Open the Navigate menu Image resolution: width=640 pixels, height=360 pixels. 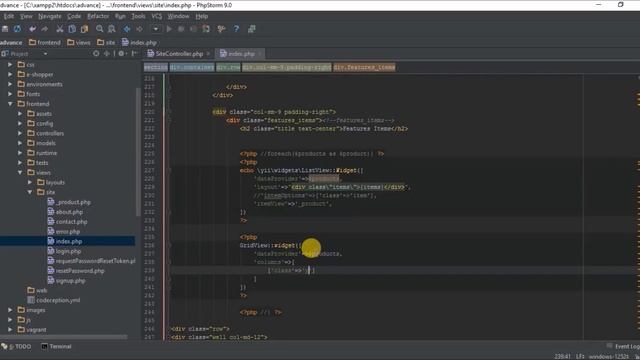(50, 16)
